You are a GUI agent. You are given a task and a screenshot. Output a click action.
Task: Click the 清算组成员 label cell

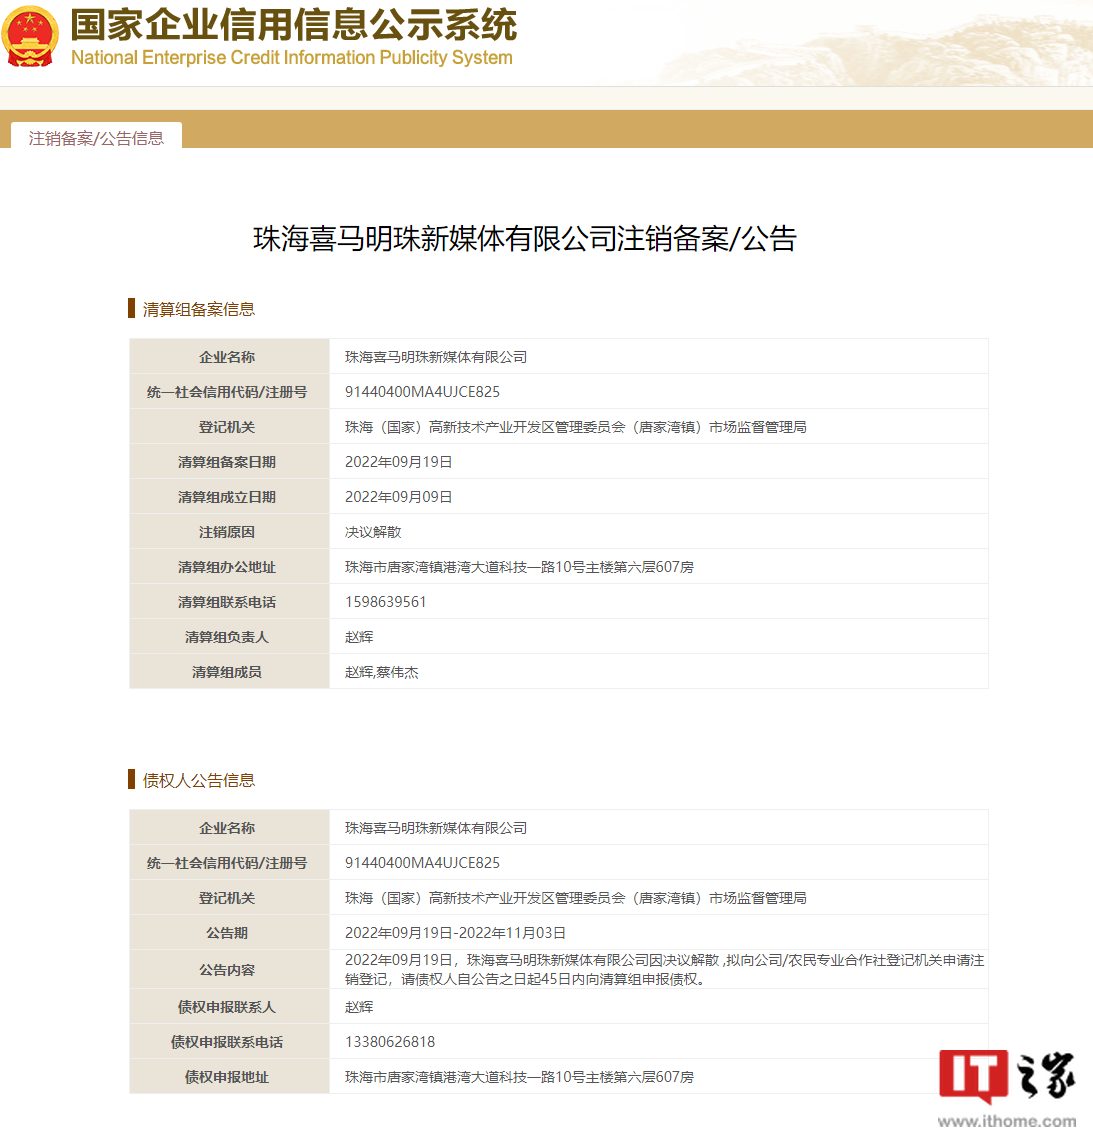click(x=229, y=671)
